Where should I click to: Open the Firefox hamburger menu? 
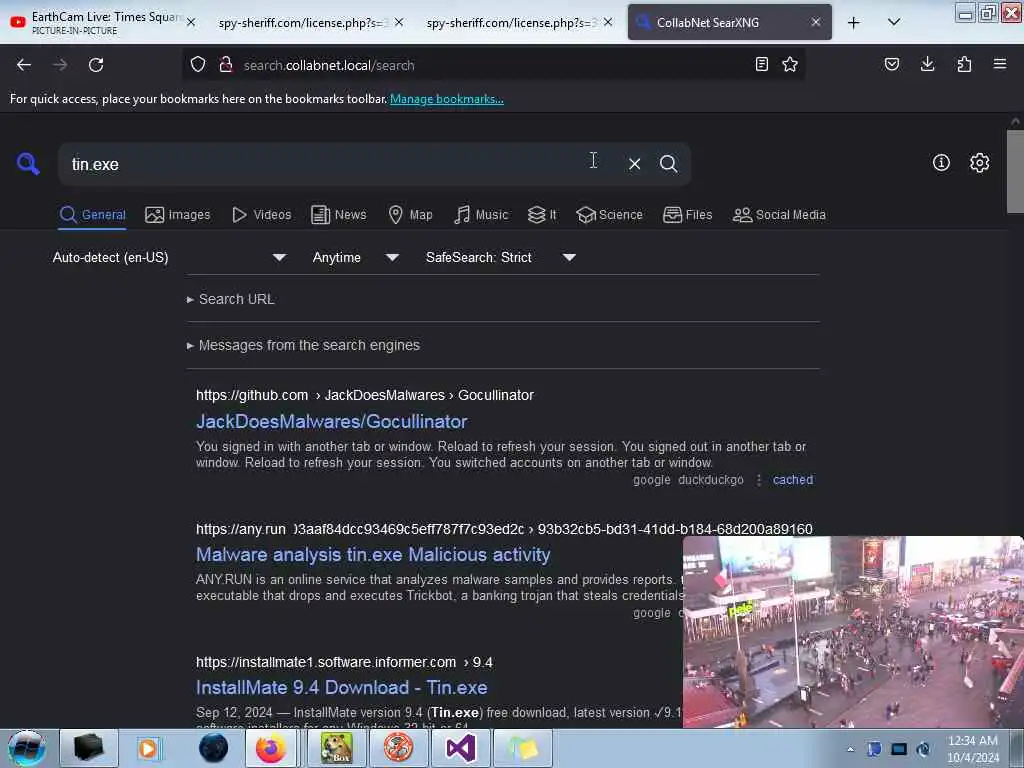[x=1000, y=64]
